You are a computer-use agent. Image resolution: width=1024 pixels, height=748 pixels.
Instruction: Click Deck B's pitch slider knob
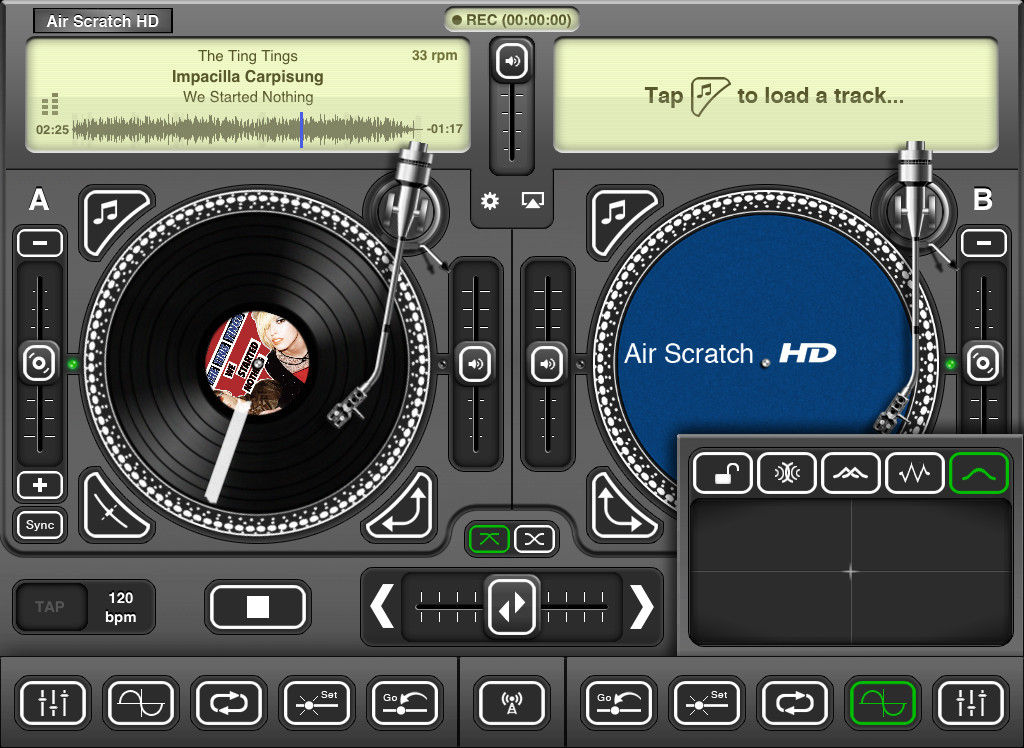(x=983, y=363)
